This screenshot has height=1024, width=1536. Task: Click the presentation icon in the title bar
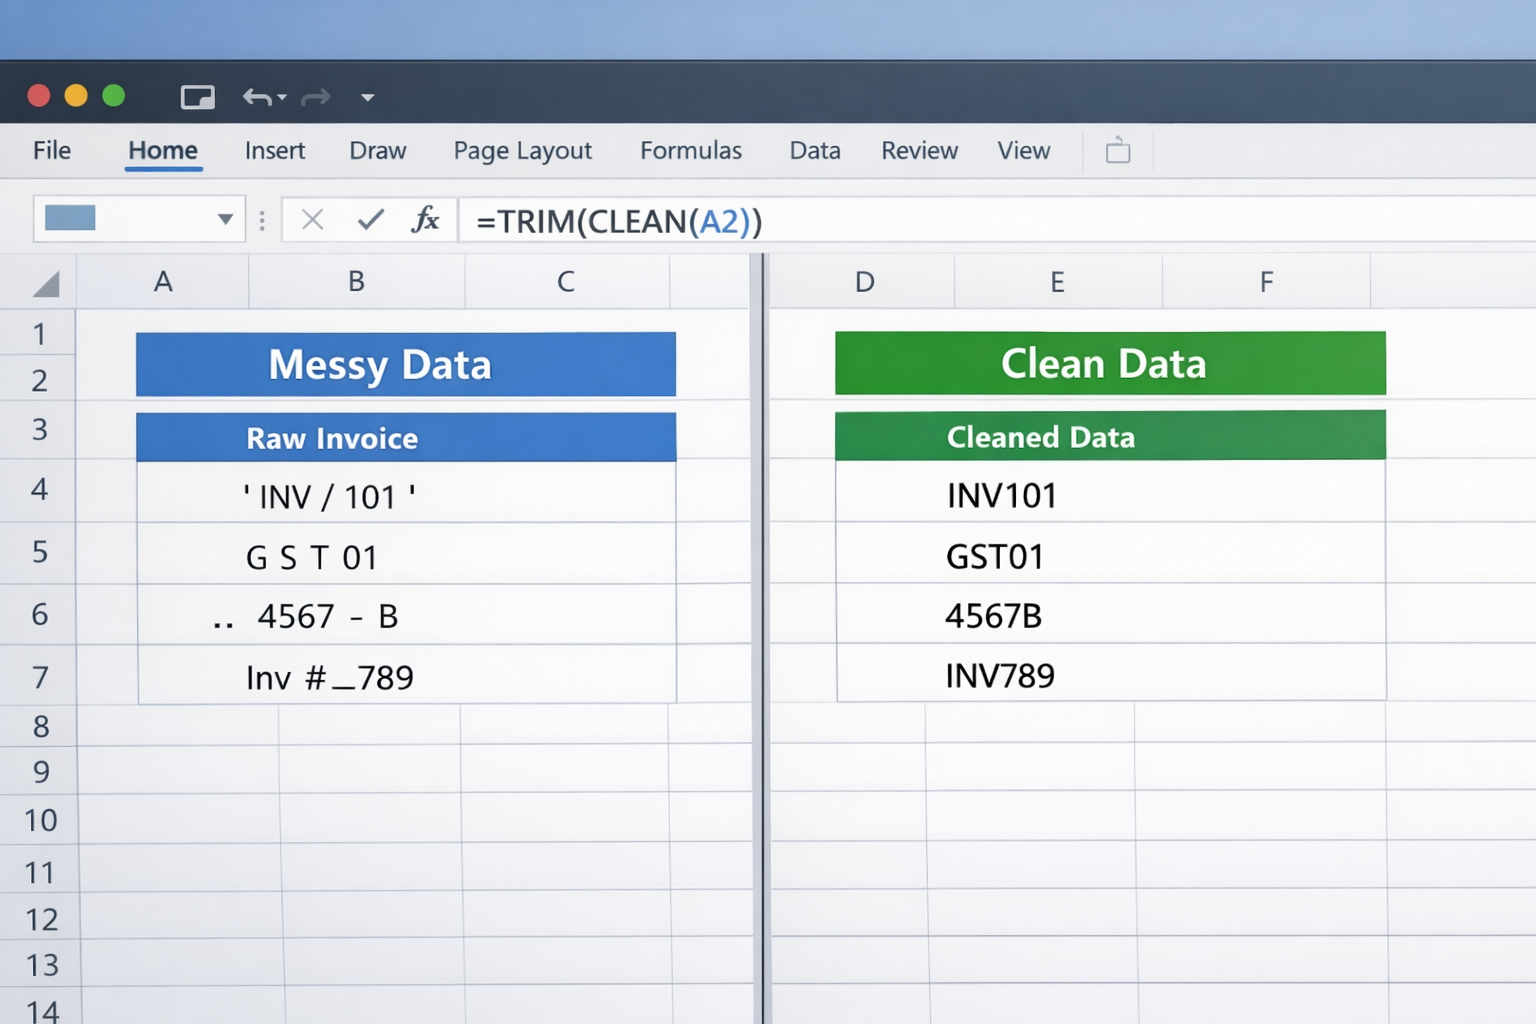(197, 96)
